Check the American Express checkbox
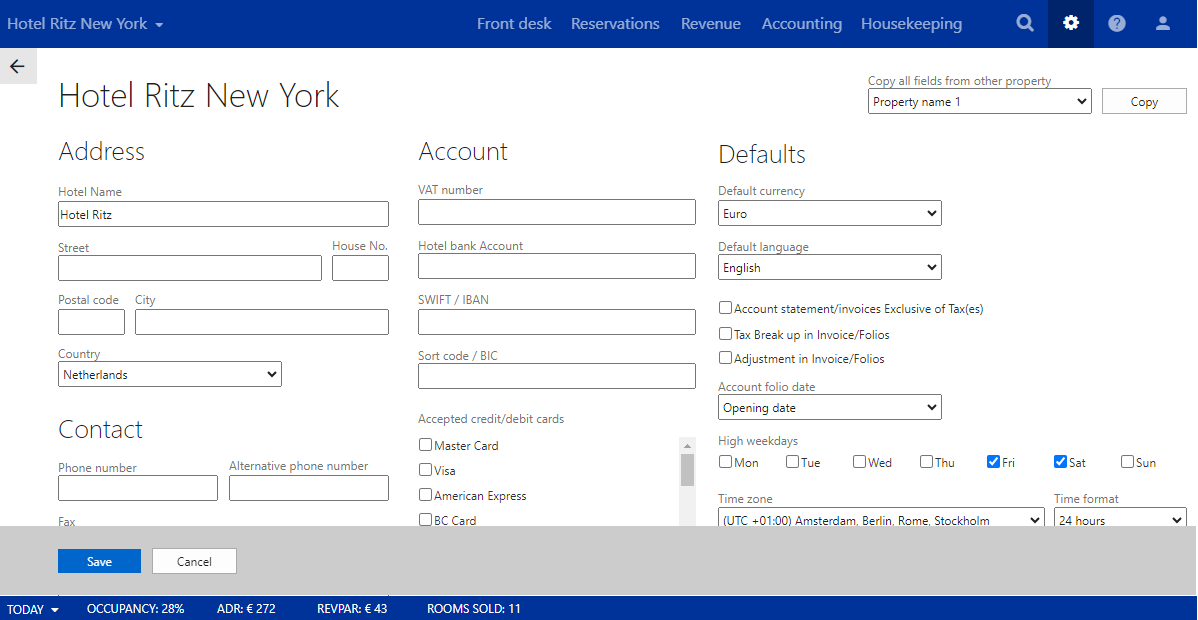Screen dimensions: 1198x620 [x=426, y=495]
